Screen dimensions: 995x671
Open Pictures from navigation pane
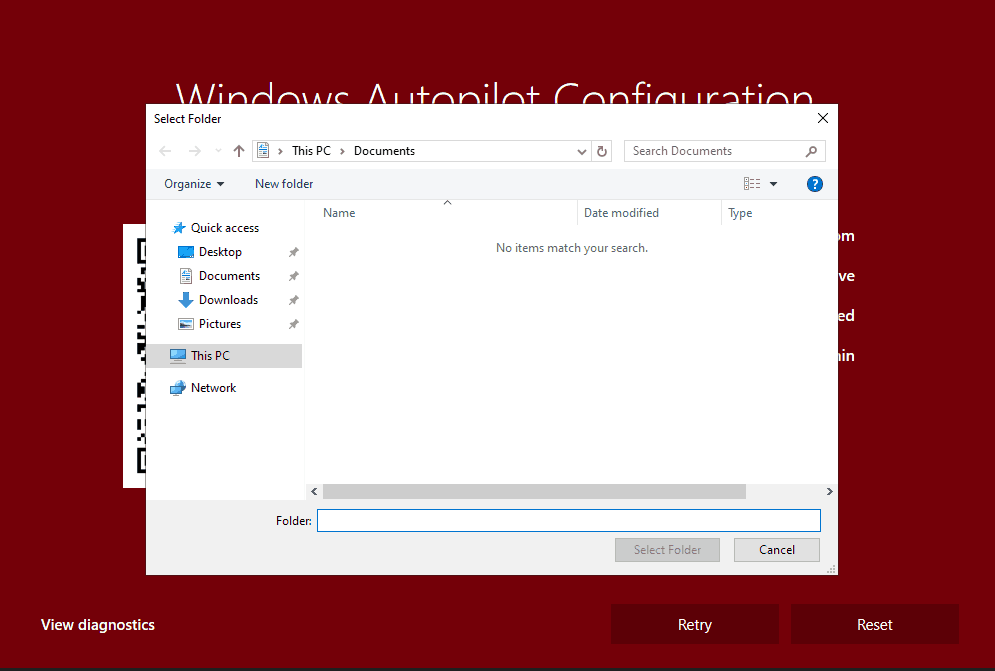[x=220, y=324]
